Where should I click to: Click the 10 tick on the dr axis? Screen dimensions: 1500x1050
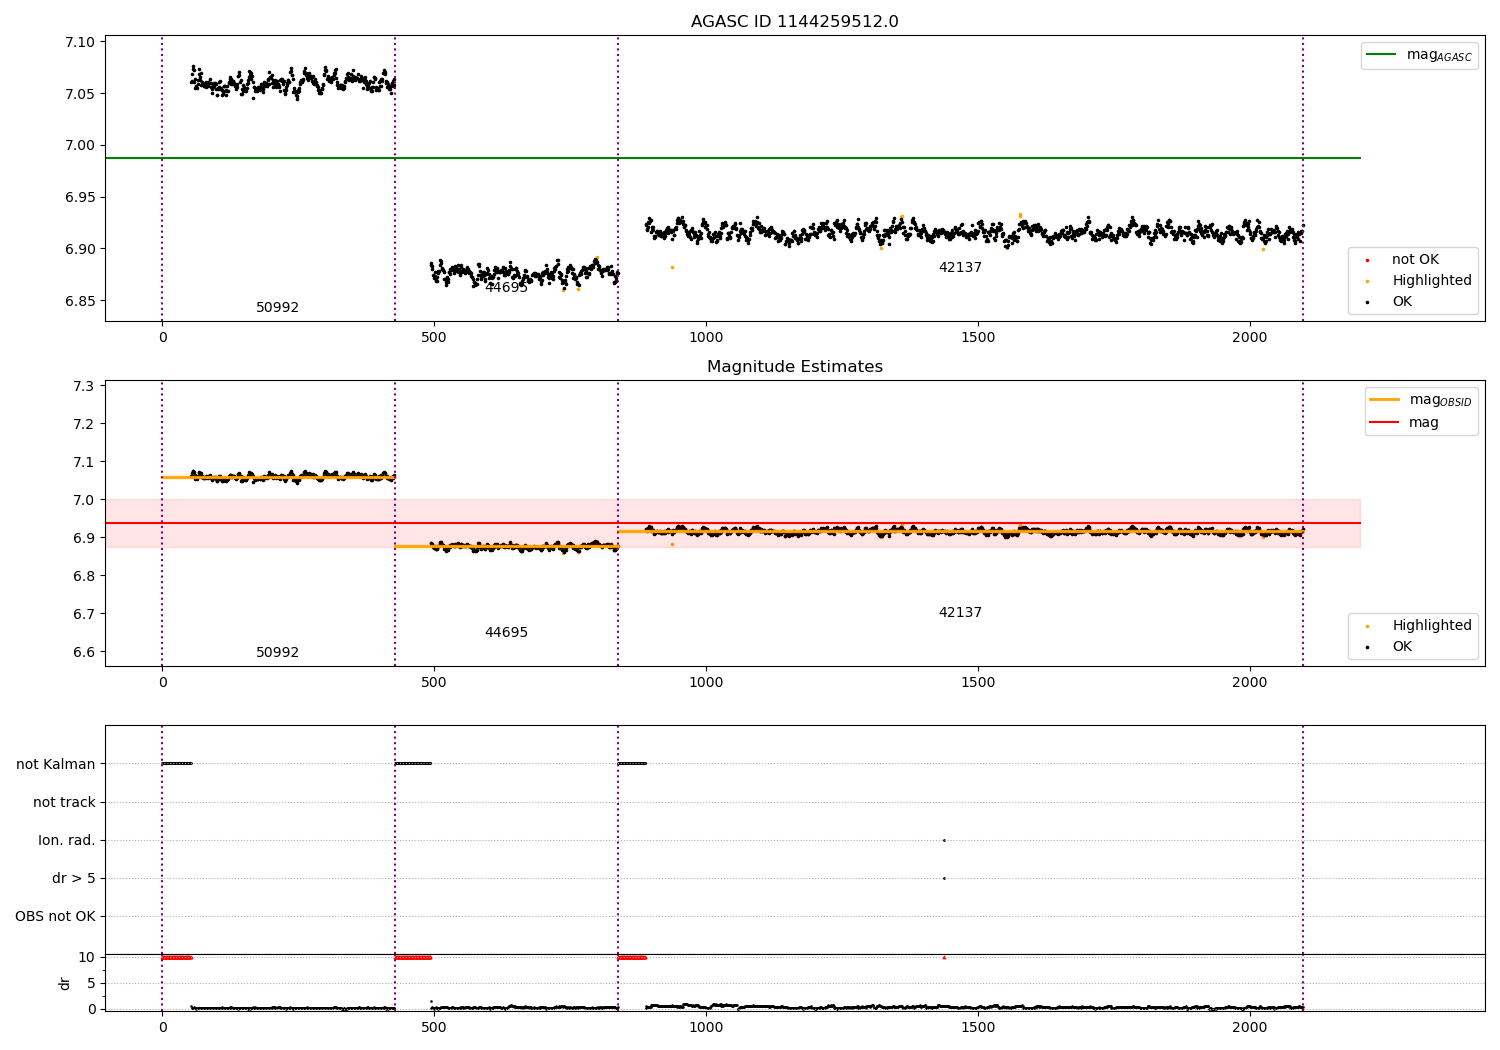[x=87, y=958]
